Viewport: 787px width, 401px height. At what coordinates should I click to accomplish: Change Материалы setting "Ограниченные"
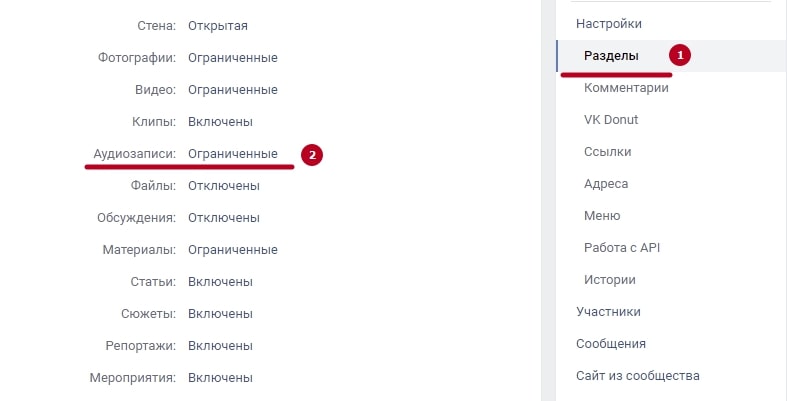(233, 250)
